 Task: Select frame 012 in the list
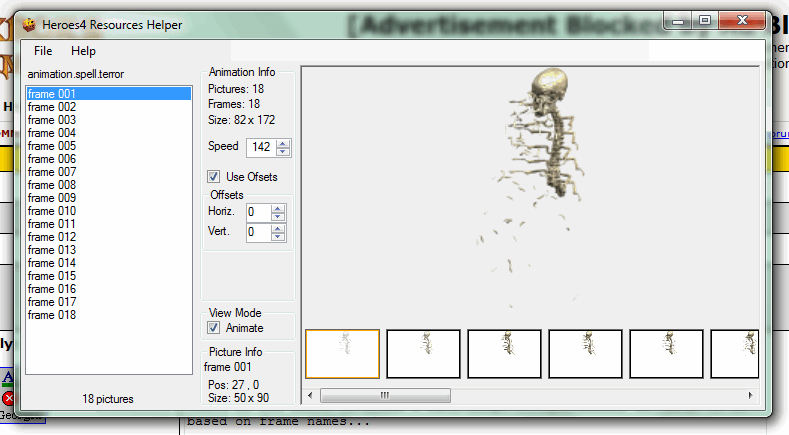109,237
